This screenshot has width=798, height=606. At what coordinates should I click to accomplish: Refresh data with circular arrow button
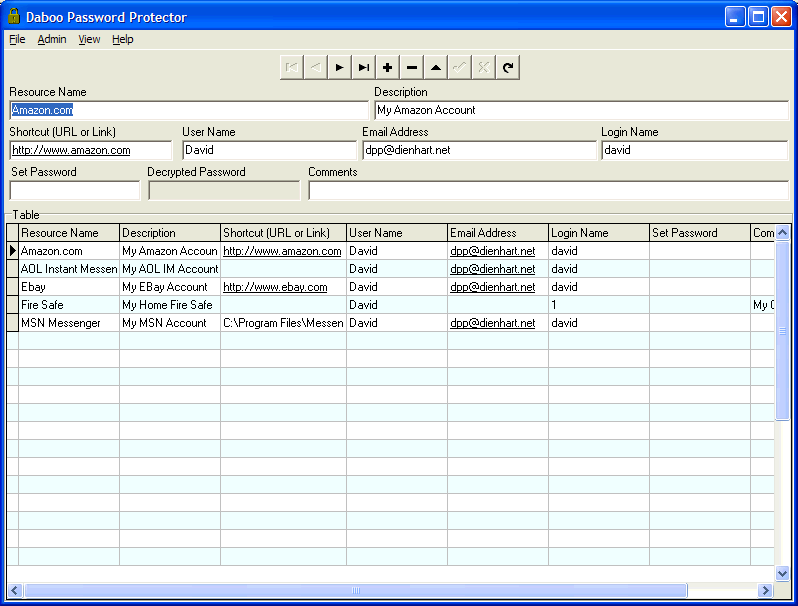pos(507,67)
